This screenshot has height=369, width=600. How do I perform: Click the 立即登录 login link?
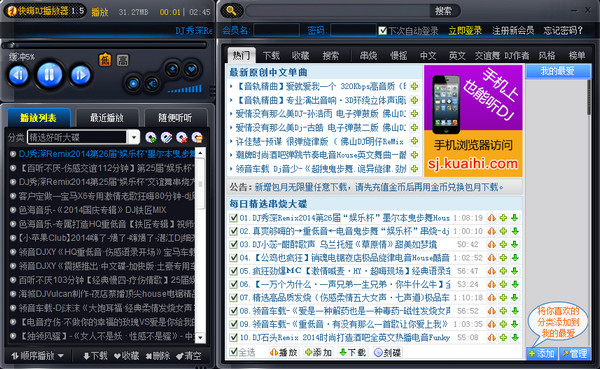[465, 31]
